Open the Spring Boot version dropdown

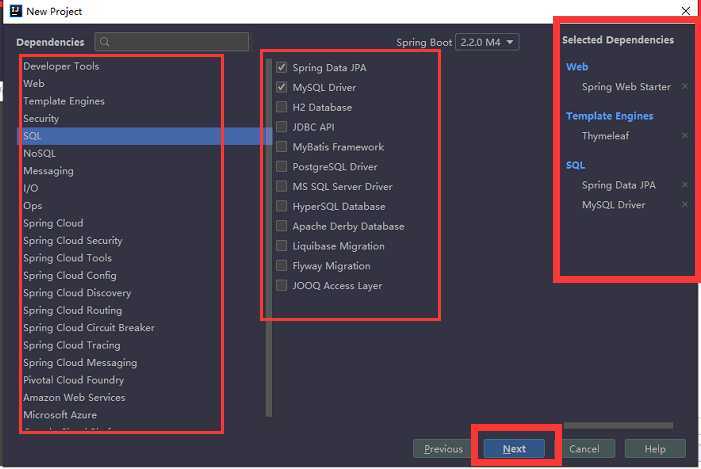pos(487,42)
